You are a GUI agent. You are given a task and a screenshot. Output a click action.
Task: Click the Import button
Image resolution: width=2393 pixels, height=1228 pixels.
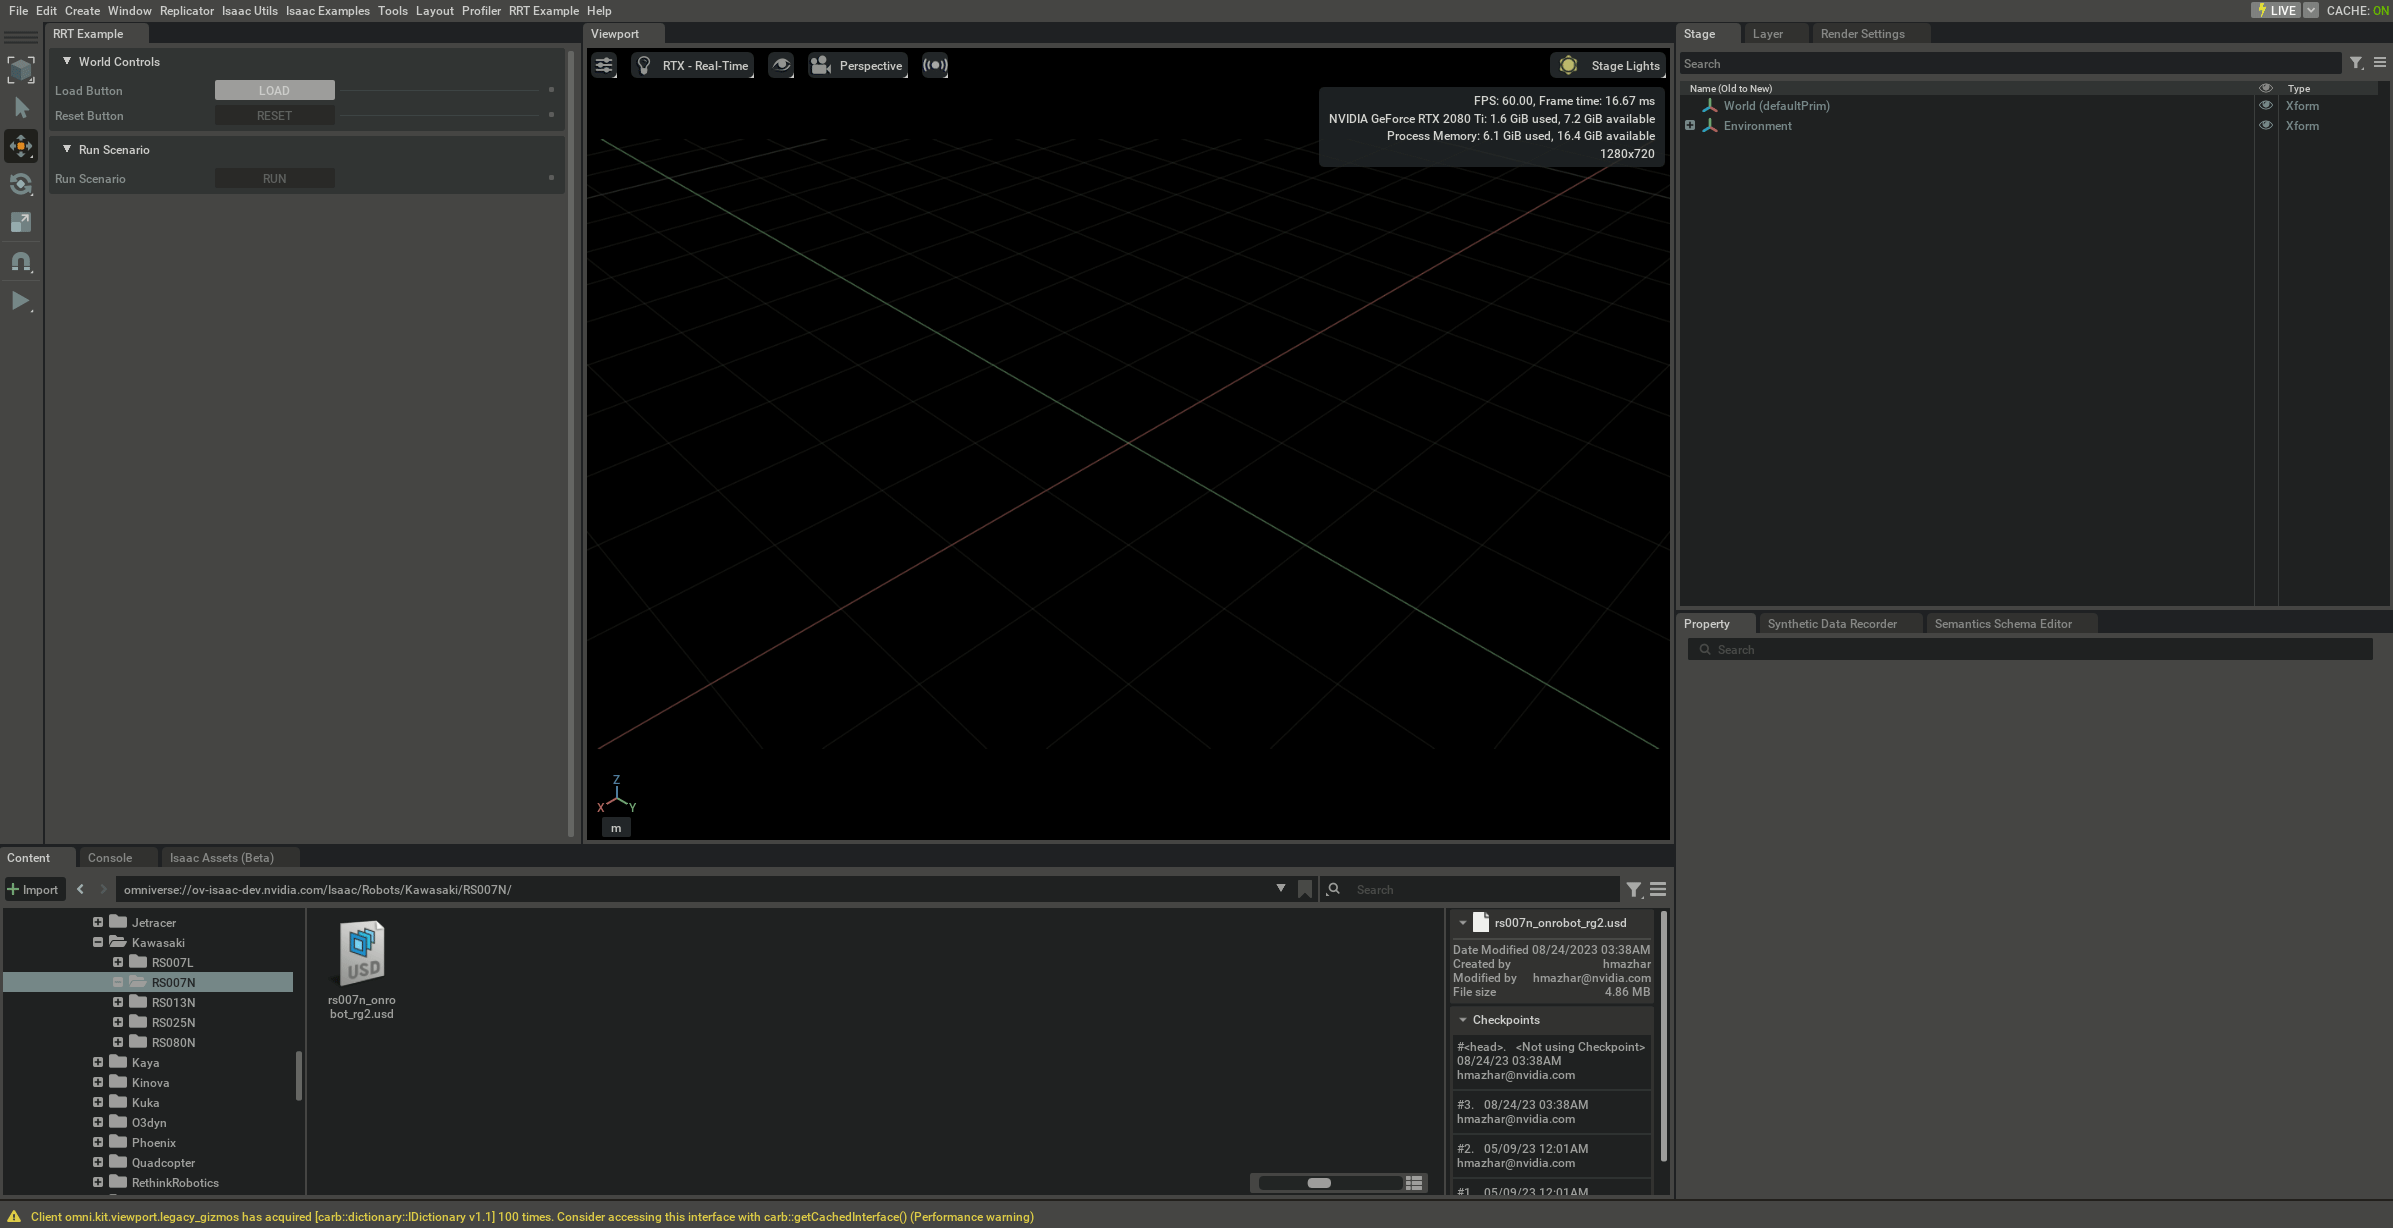pyautogui.click(x=33, y=889)
